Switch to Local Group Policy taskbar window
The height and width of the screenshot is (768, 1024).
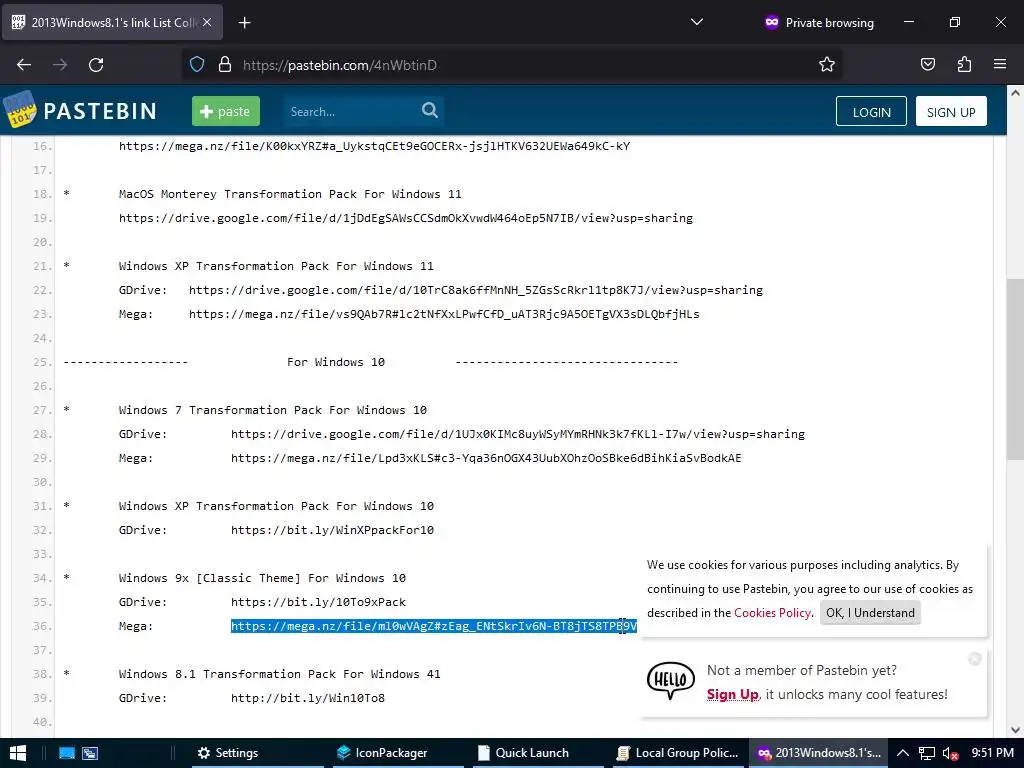coord(678,753)
